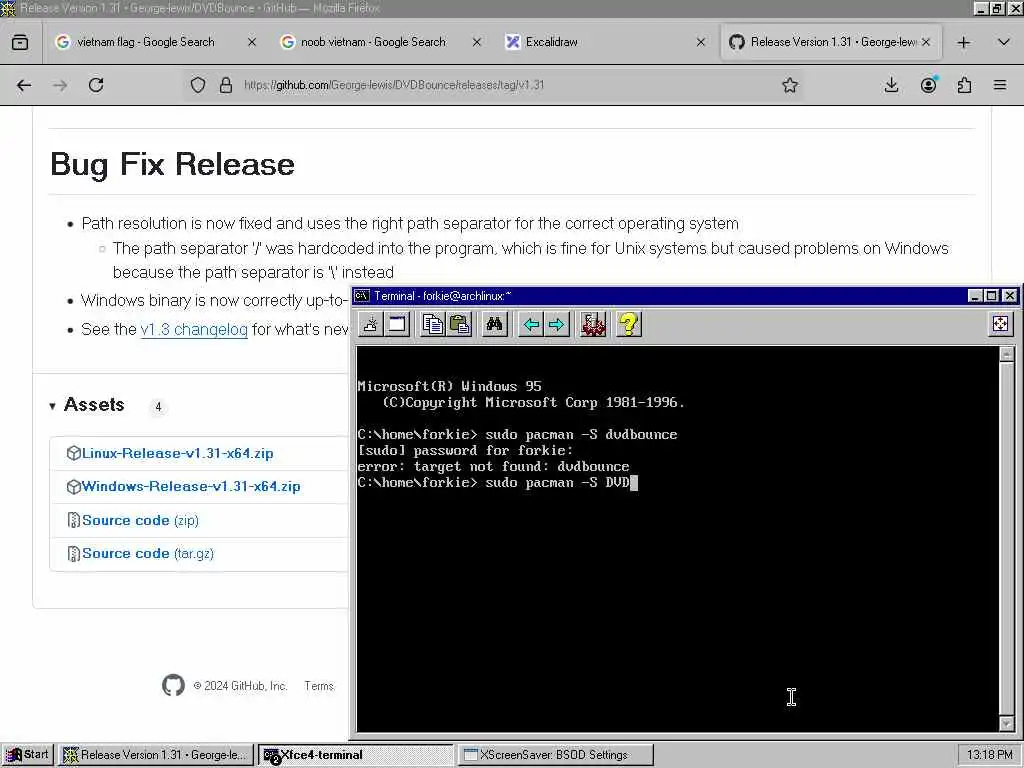Paste clipboard into terminal
The height and width of the screenshot is (768, 1024).
[460, 324]
